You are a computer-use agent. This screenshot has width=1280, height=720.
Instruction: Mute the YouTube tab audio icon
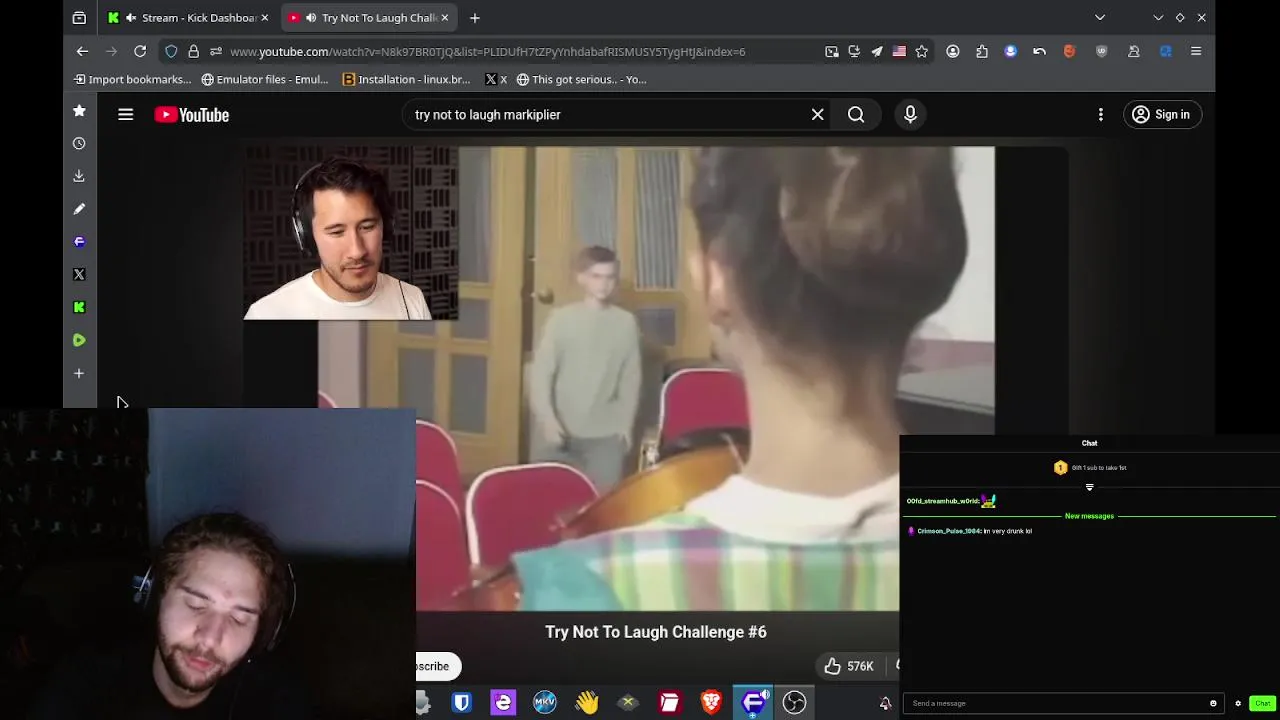tap(311, 18)
